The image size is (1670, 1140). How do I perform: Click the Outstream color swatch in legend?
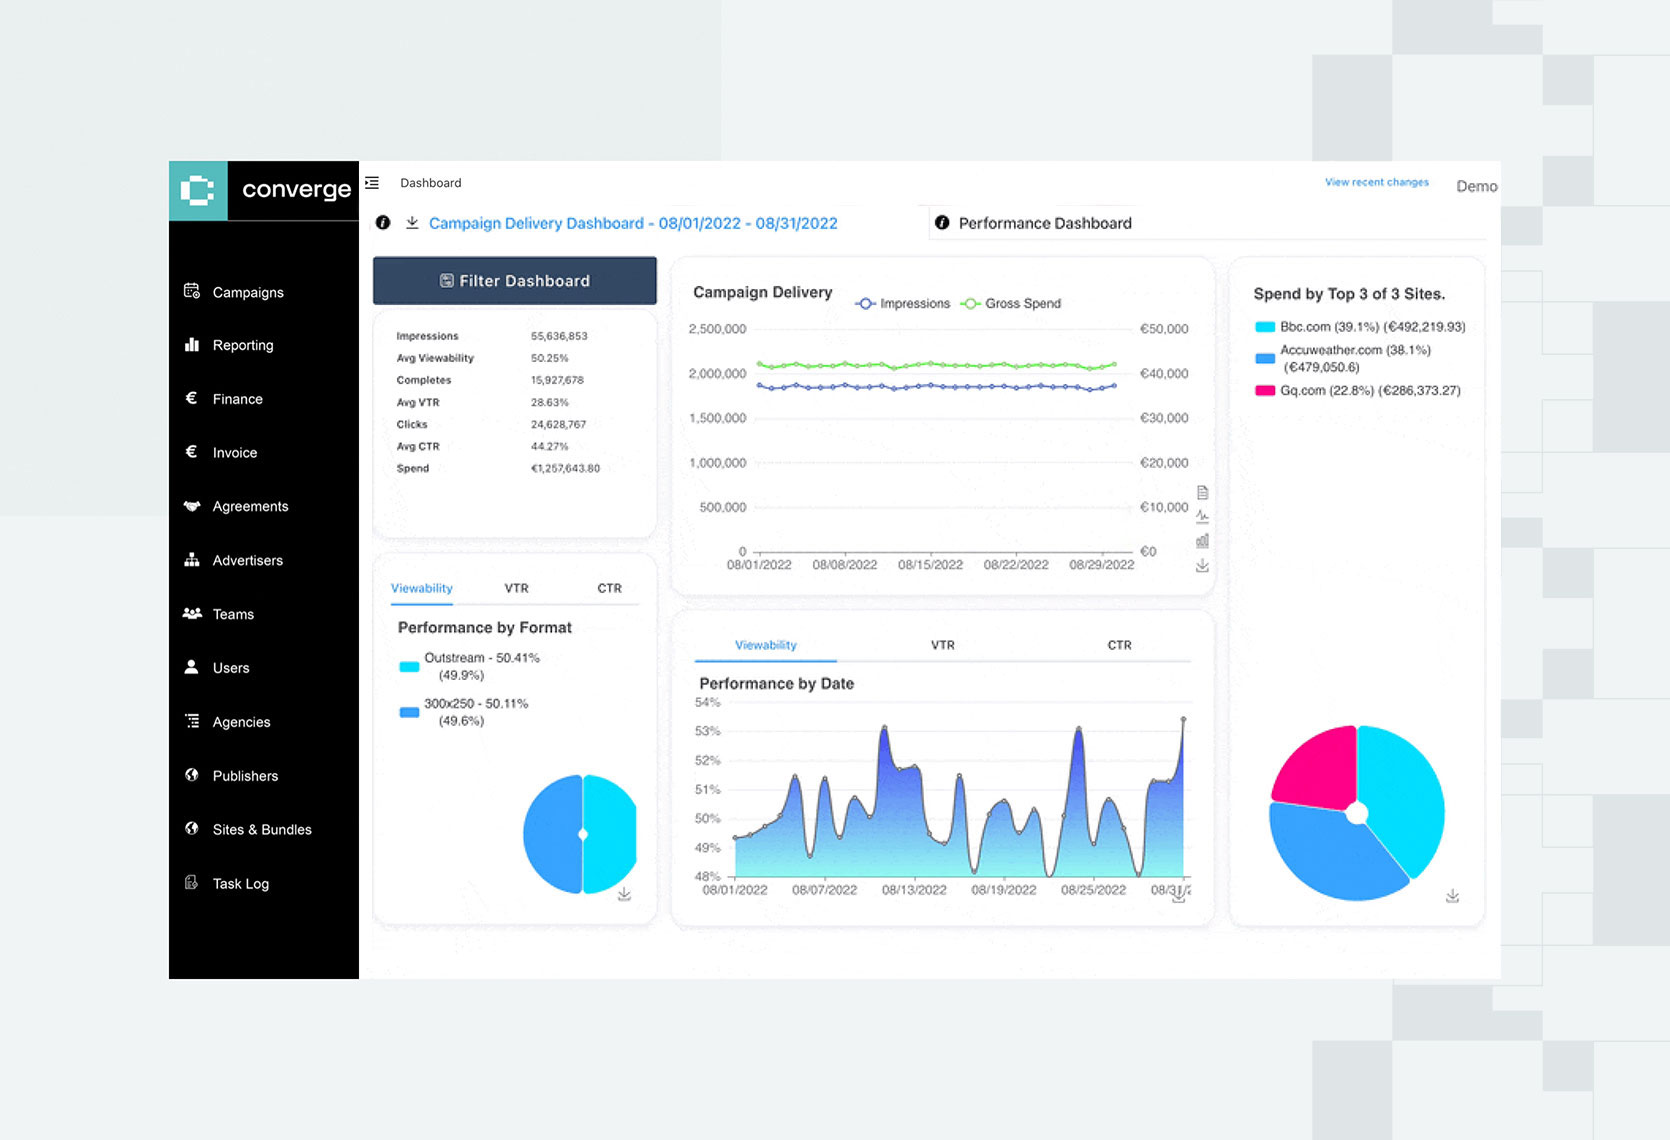409,667
